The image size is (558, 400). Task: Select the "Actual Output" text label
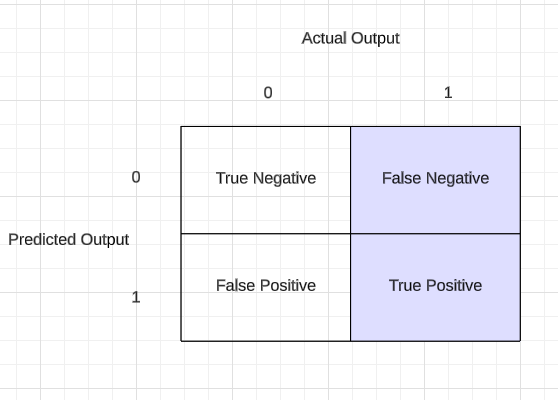[x=351, y=38]
